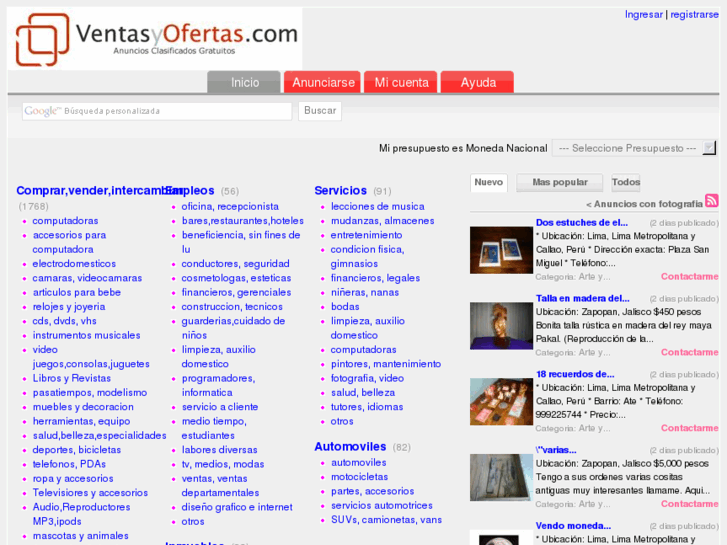
Task: Click the Ingresar login link
Action: coord(644,14)
